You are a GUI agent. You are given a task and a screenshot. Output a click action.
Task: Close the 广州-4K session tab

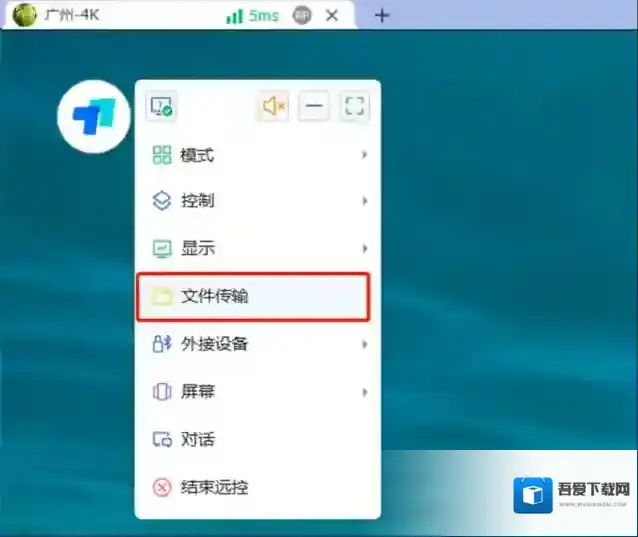tap(332, 15)
